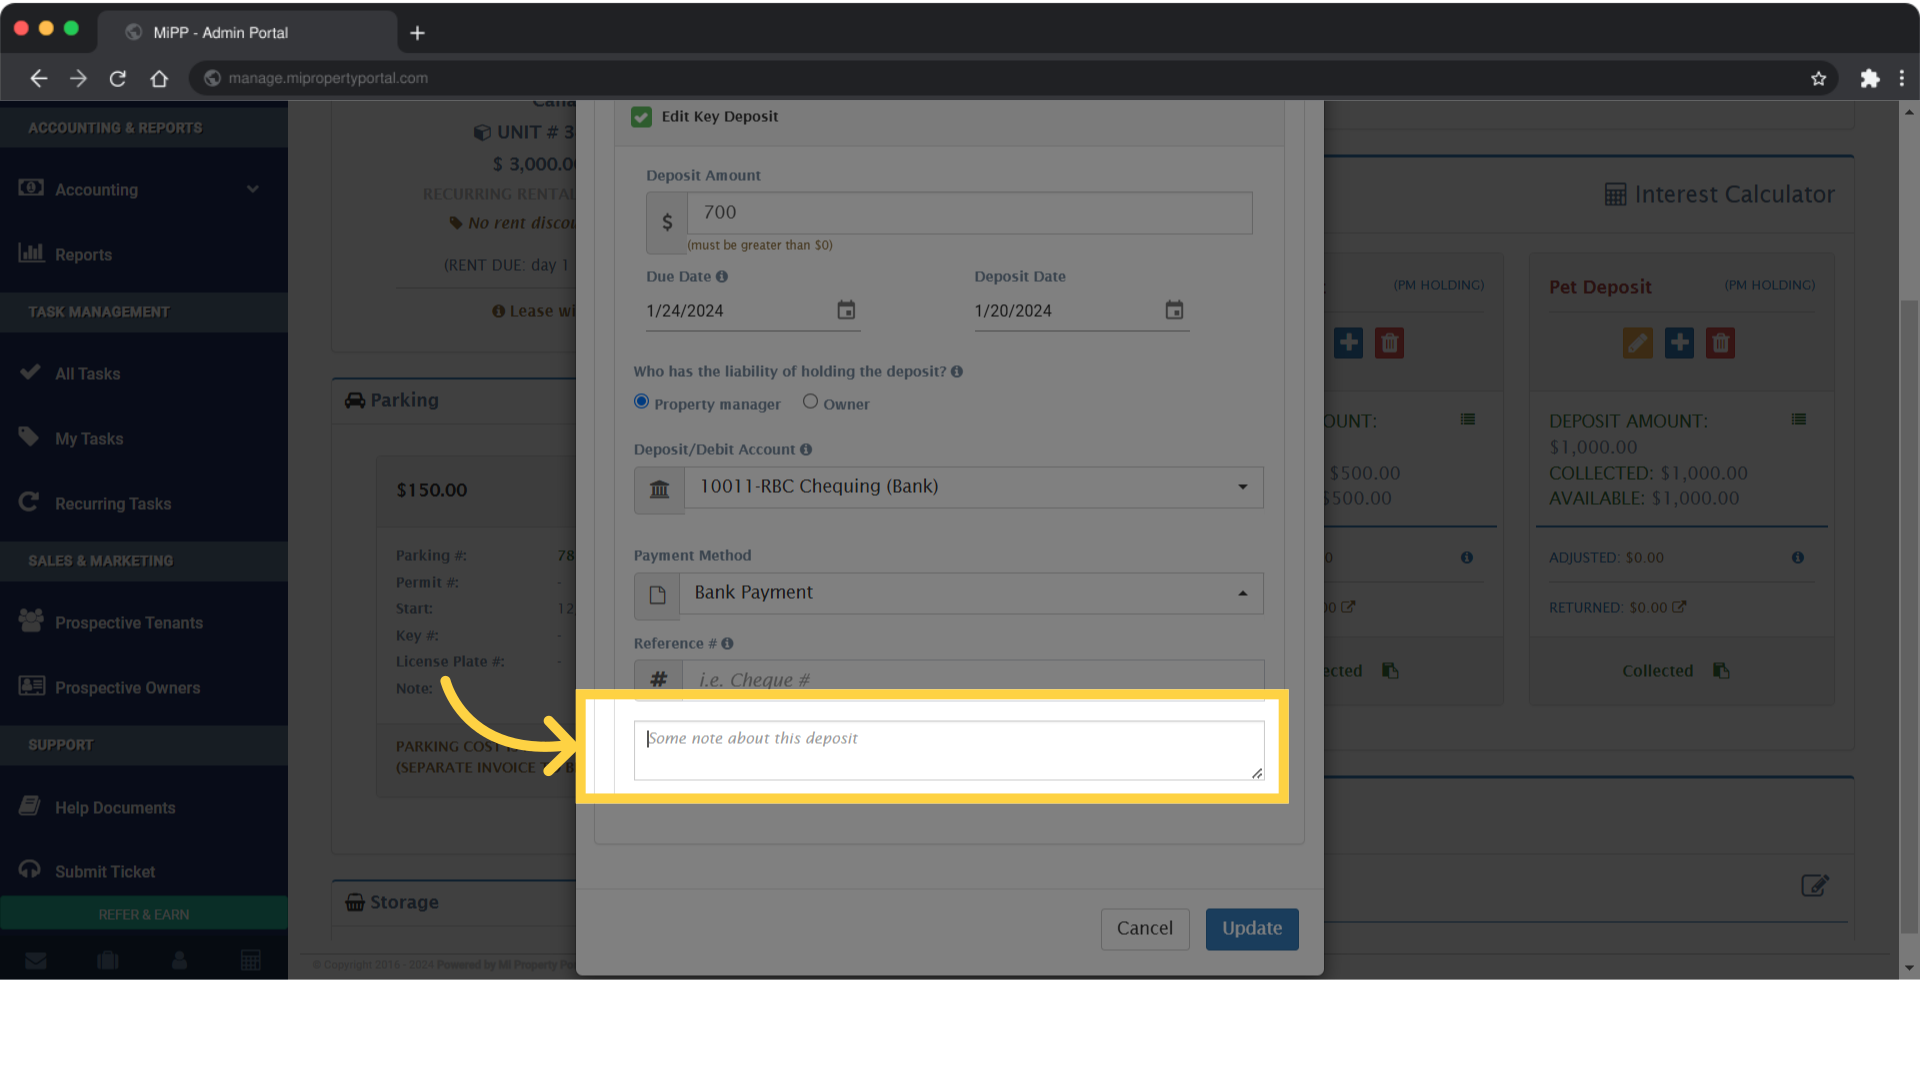Click the Cancel button

1145,929
